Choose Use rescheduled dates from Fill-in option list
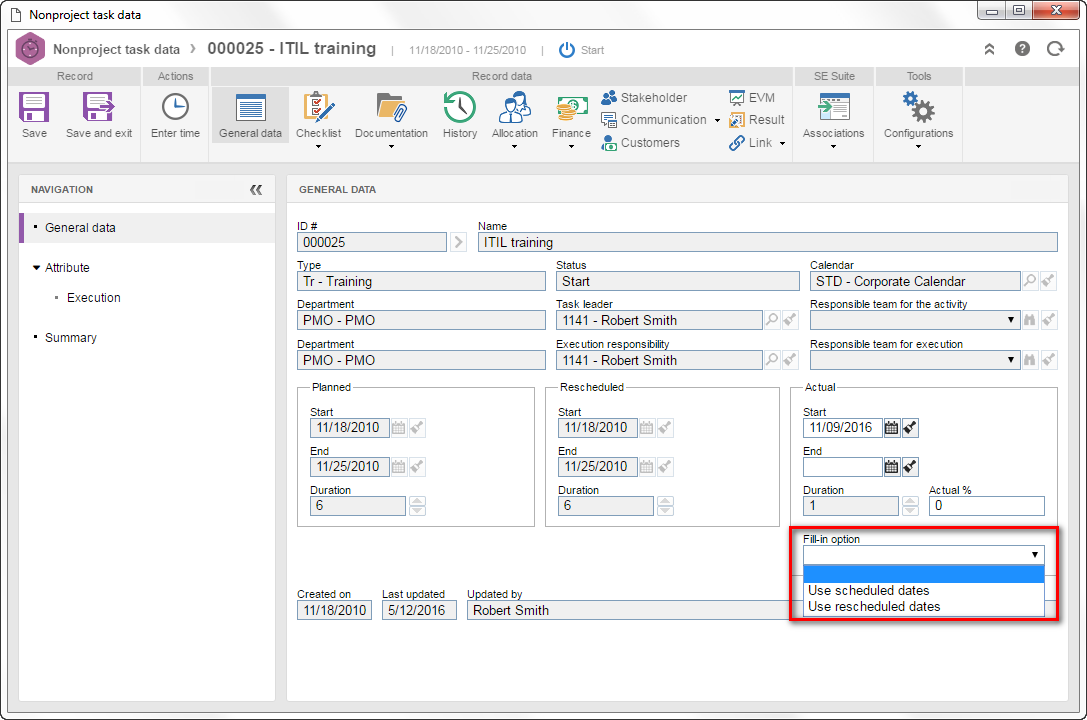1087x720 pixels. [923, 607]
